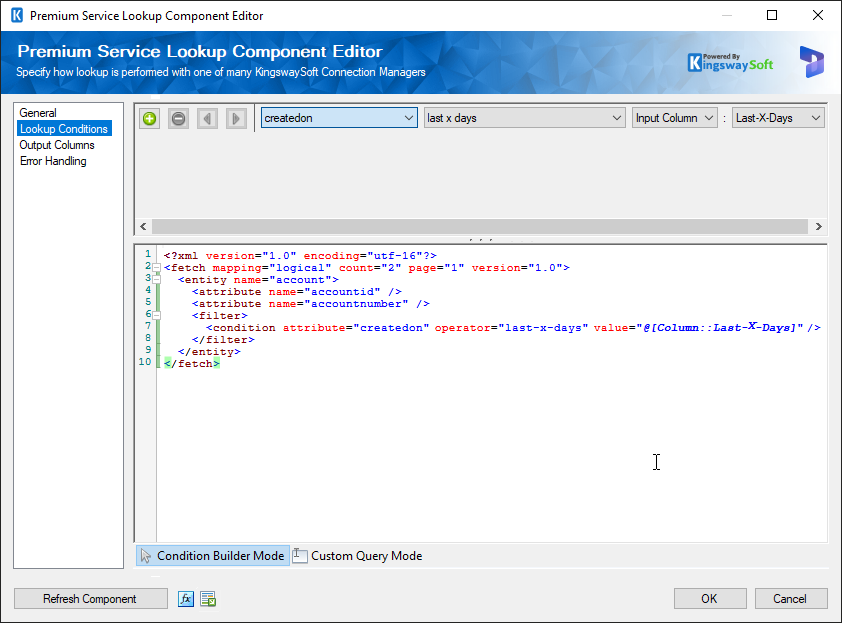Switch to Condition Builder Mode
The image size is (842, 623).
coord(213,556)
